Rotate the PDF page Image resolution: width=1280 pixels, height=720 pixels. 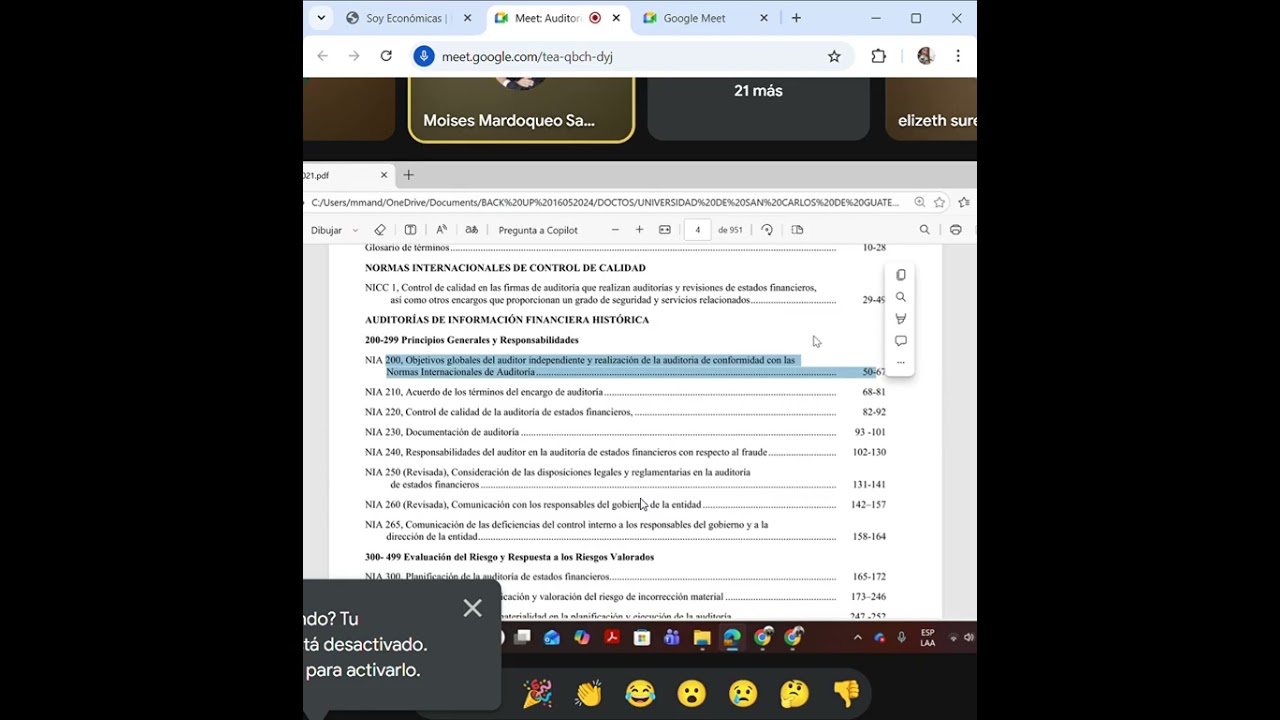click(767, 230)
